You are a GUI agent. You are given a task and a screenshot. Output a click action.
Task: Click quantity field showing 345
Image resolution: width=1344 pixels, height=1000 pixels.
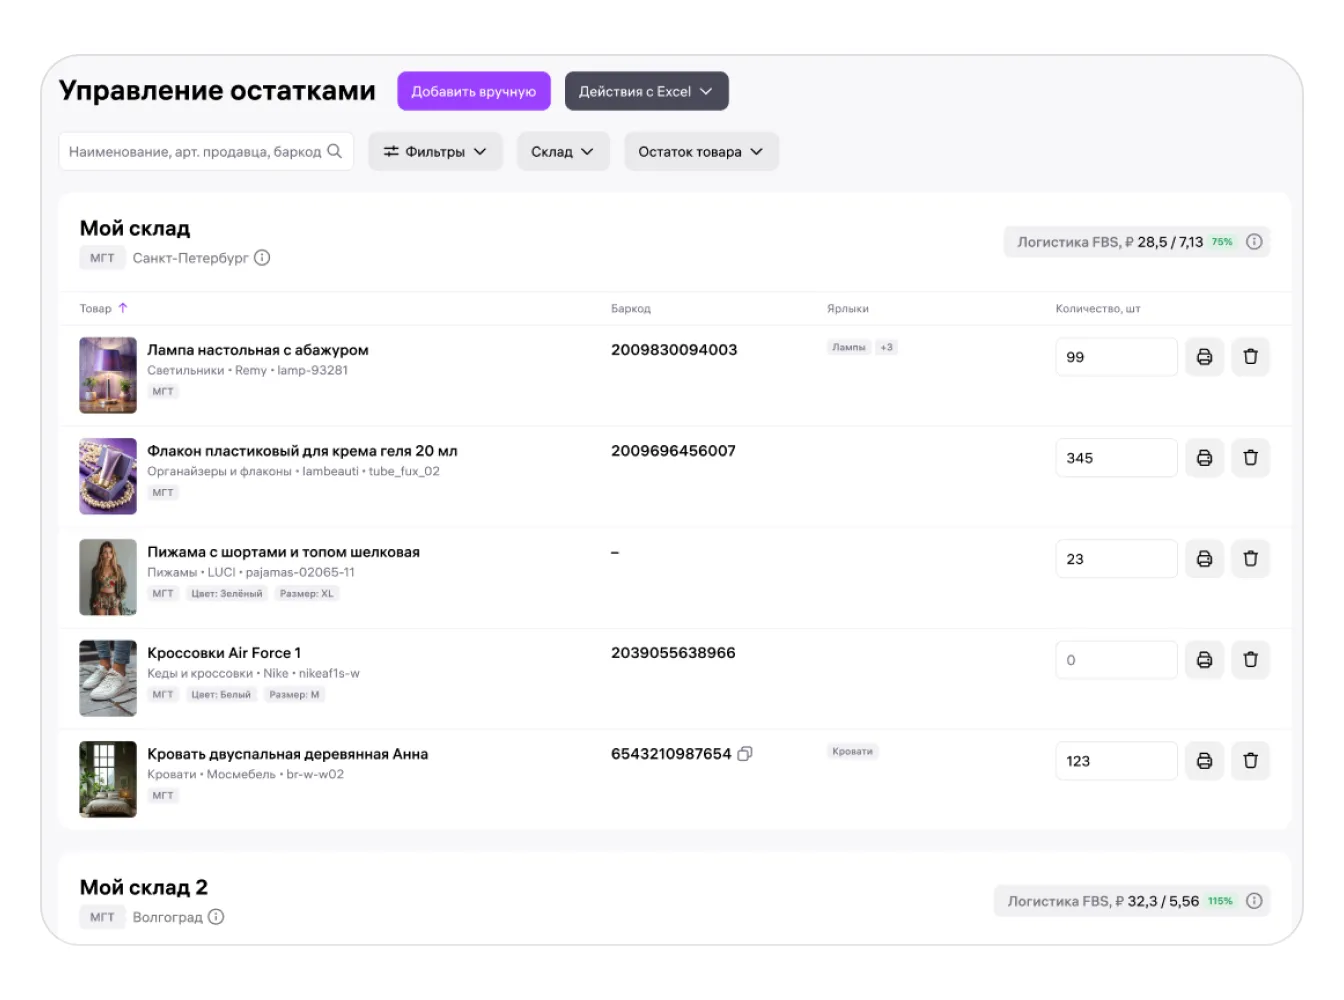tap(1115, 458)
